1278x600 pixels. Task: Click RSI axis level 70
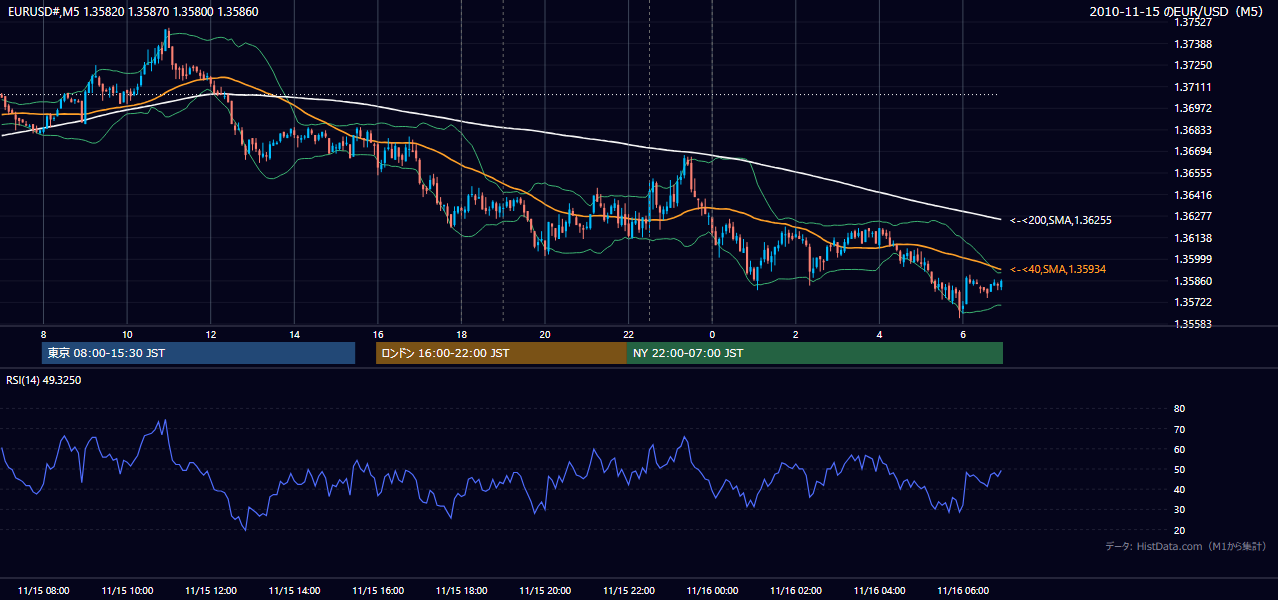click(1180, 429)
